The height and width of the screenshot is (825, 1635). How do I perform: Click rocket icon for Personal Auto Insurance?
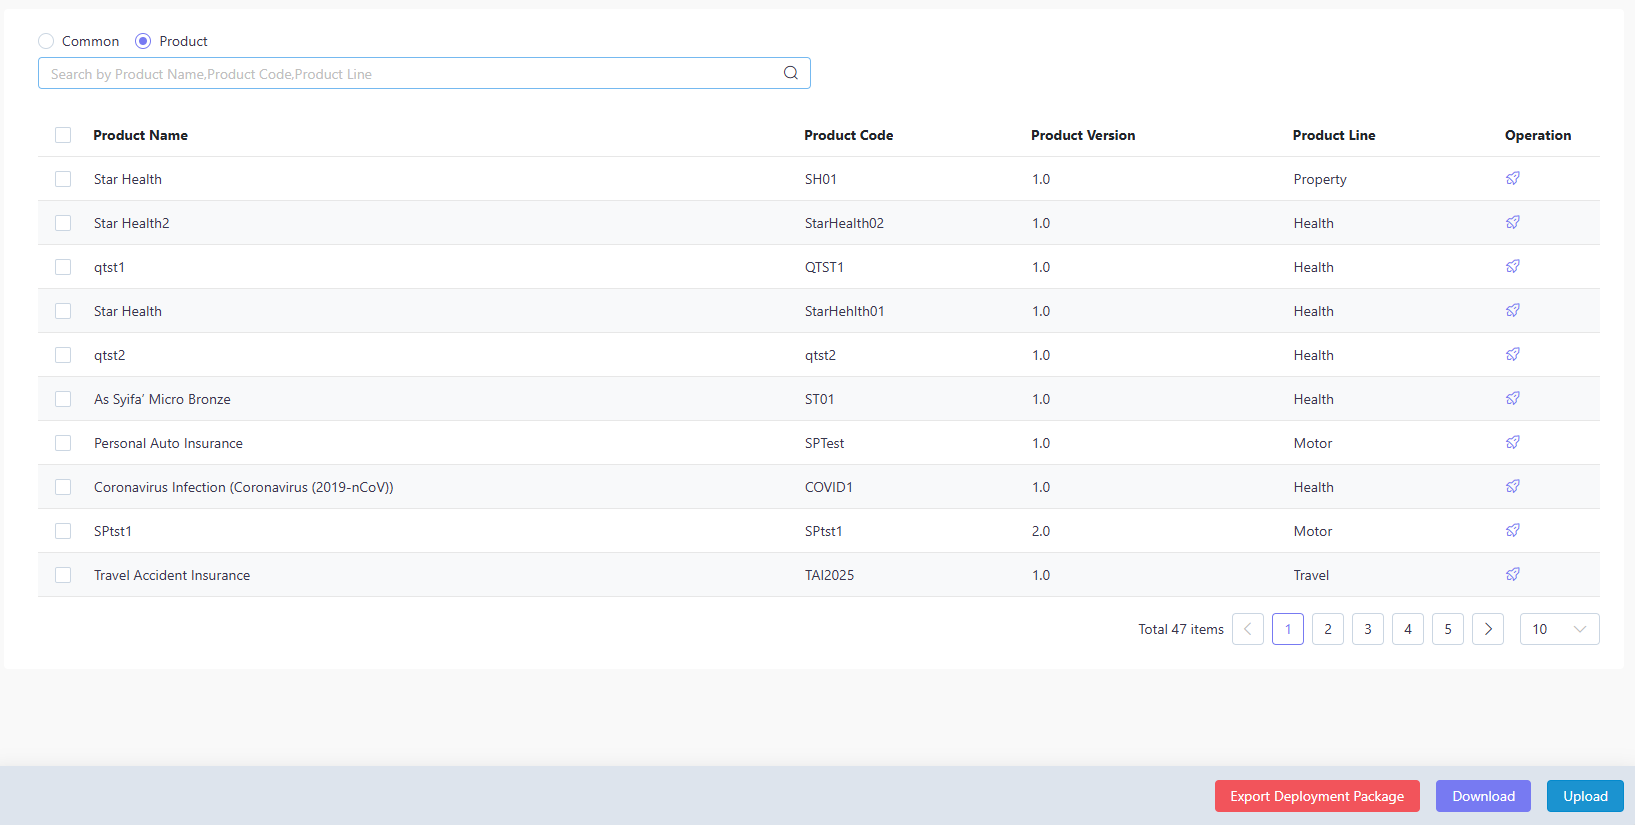(x=1513, y=442)
